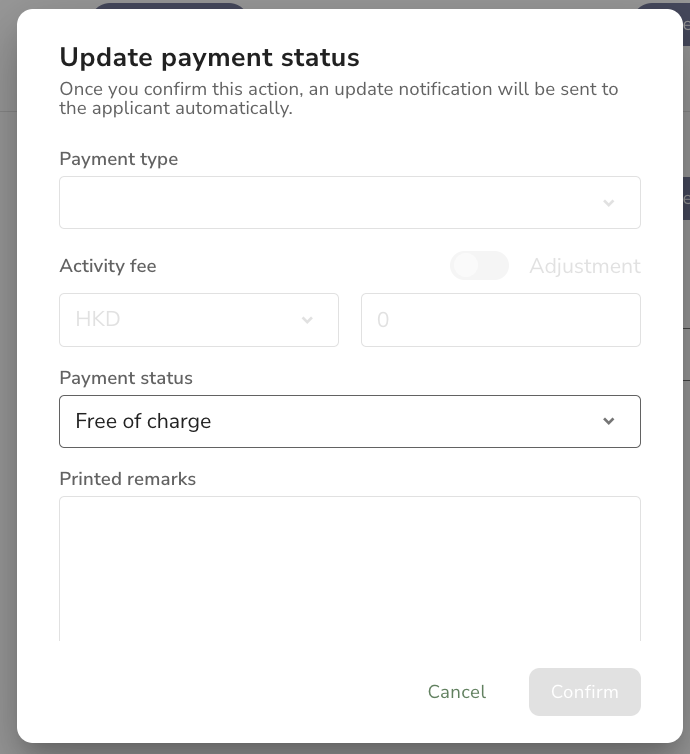Click Cancel to dismiss the dialog
The image size is (690, 754).
[x=456, y=692]
